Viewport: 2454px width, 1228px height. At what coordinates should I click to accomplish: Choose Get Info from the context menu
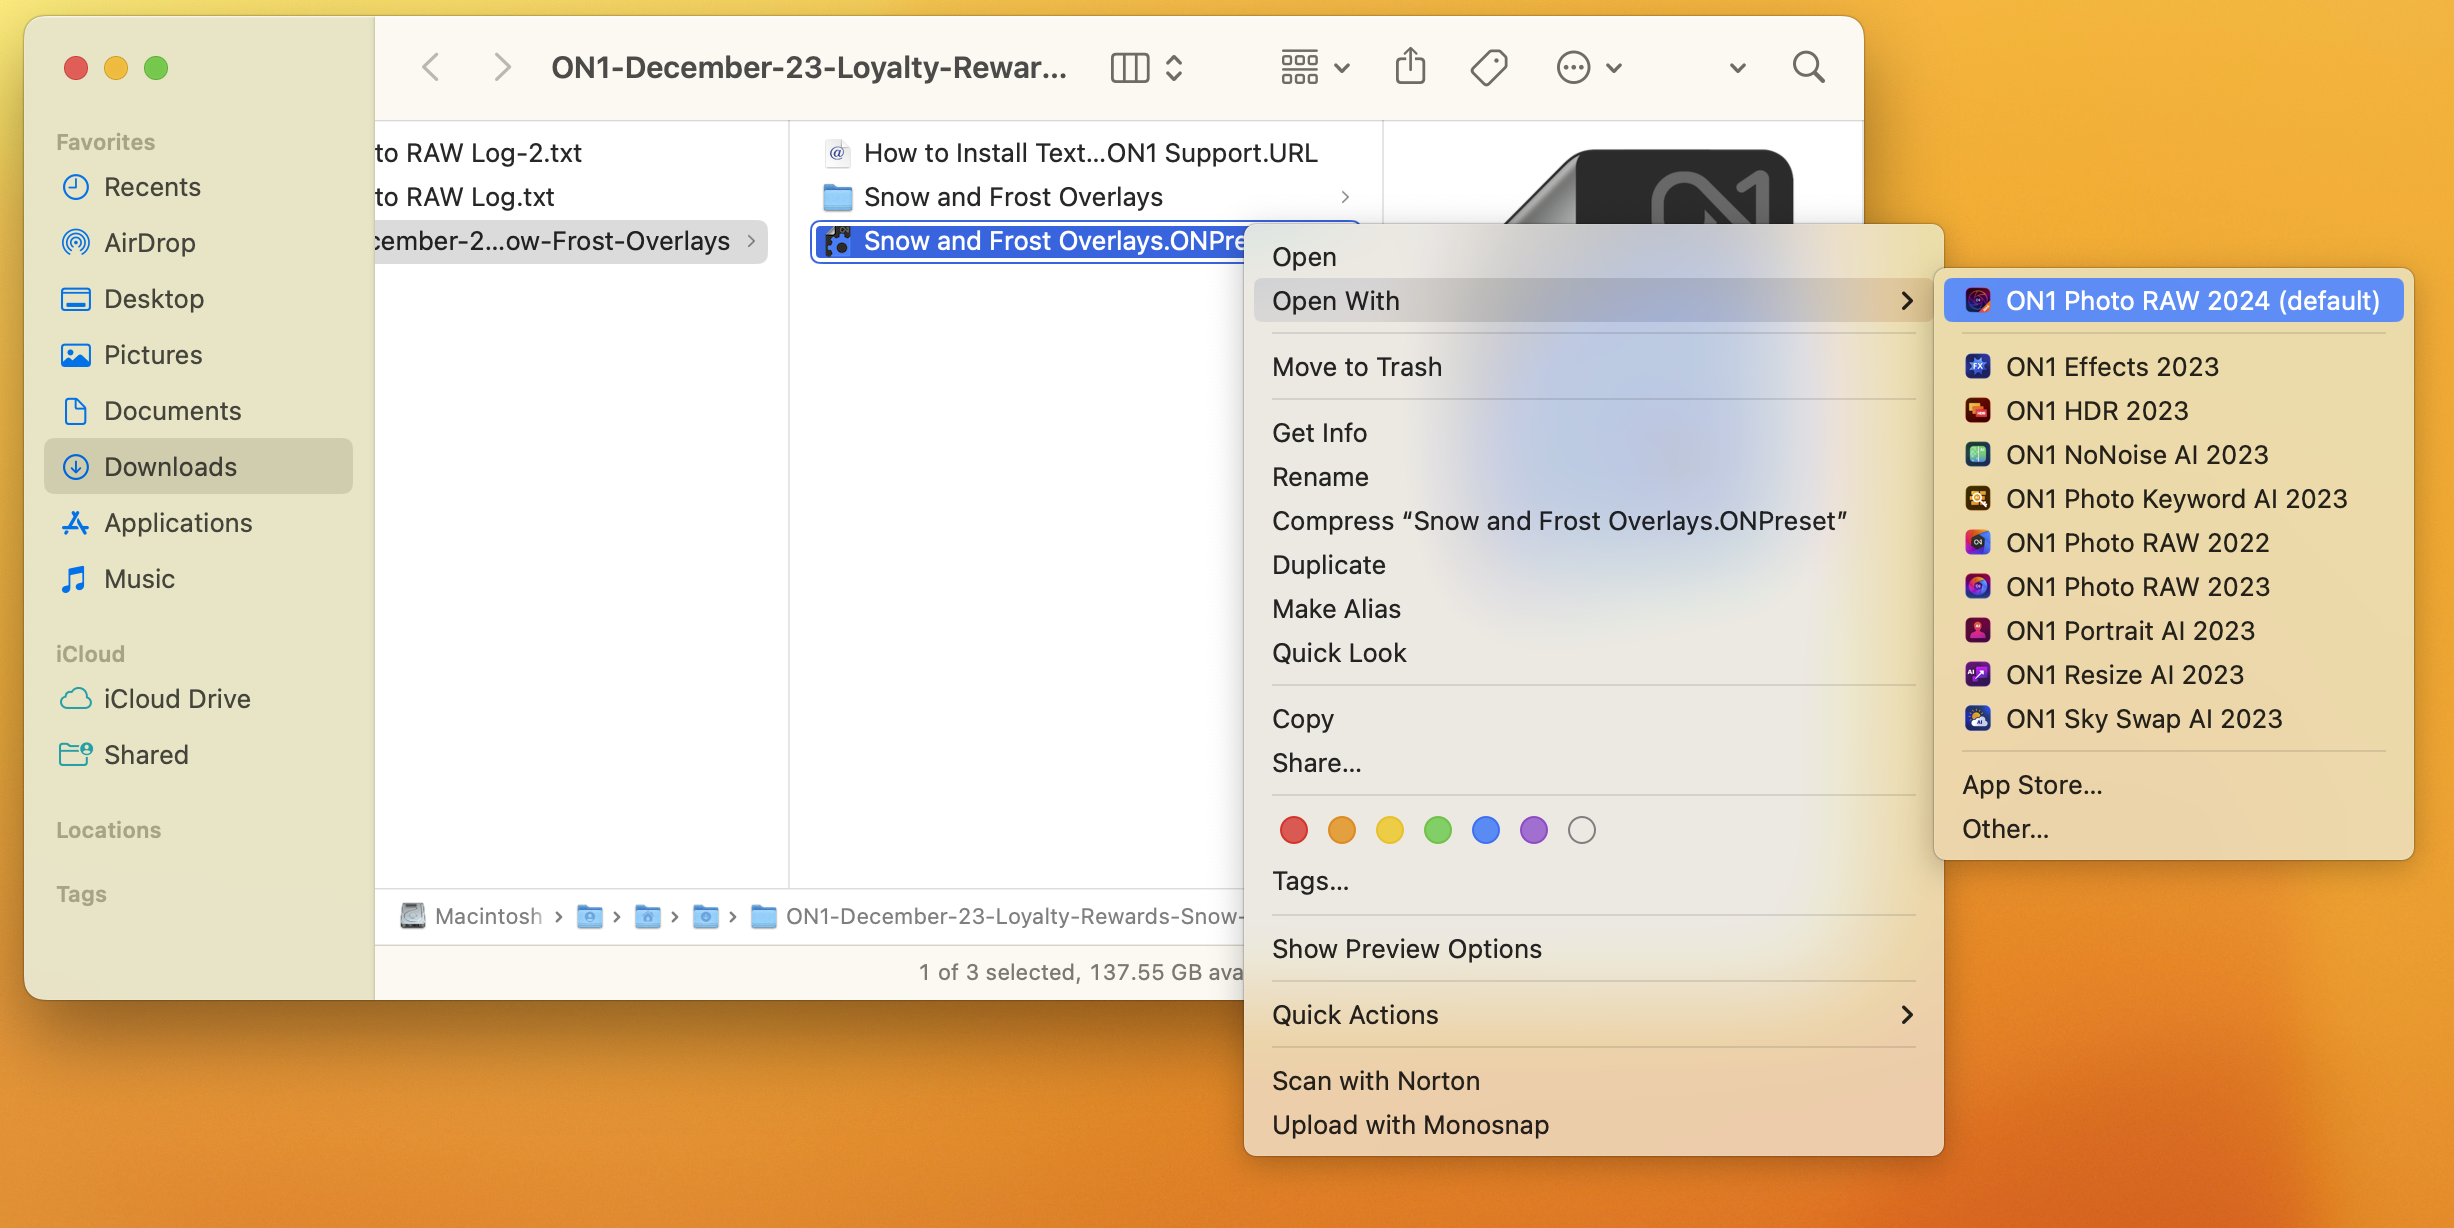1593,433
